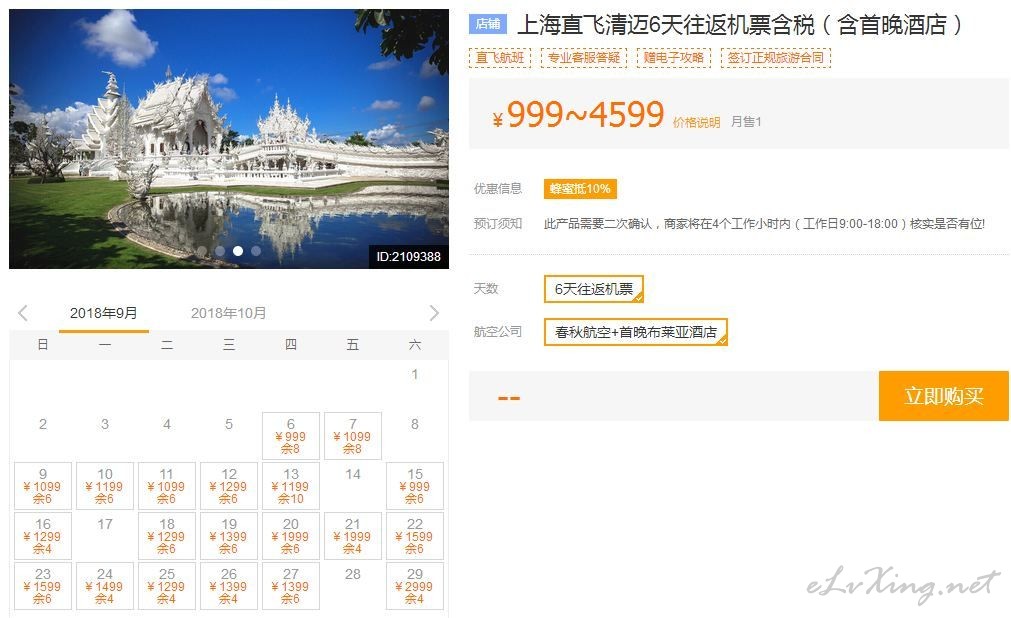Pick September 23 departure date
Viewport: 1011px width, 618px height.
[43, 586]
